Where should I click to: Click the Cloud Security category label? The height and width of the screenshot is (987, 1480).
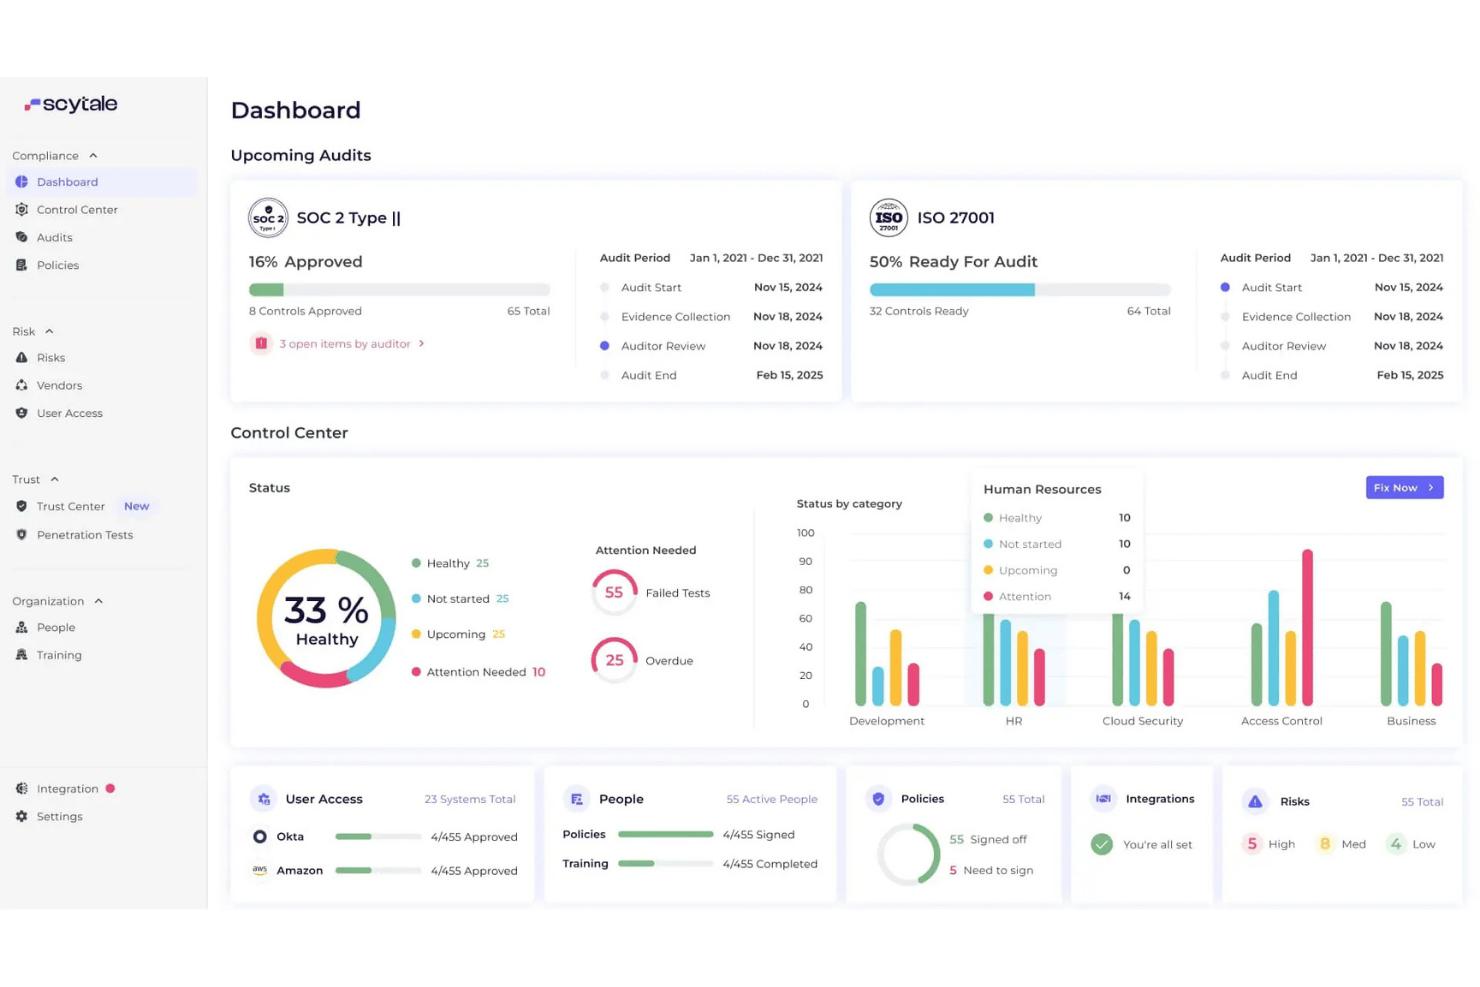1142,721
